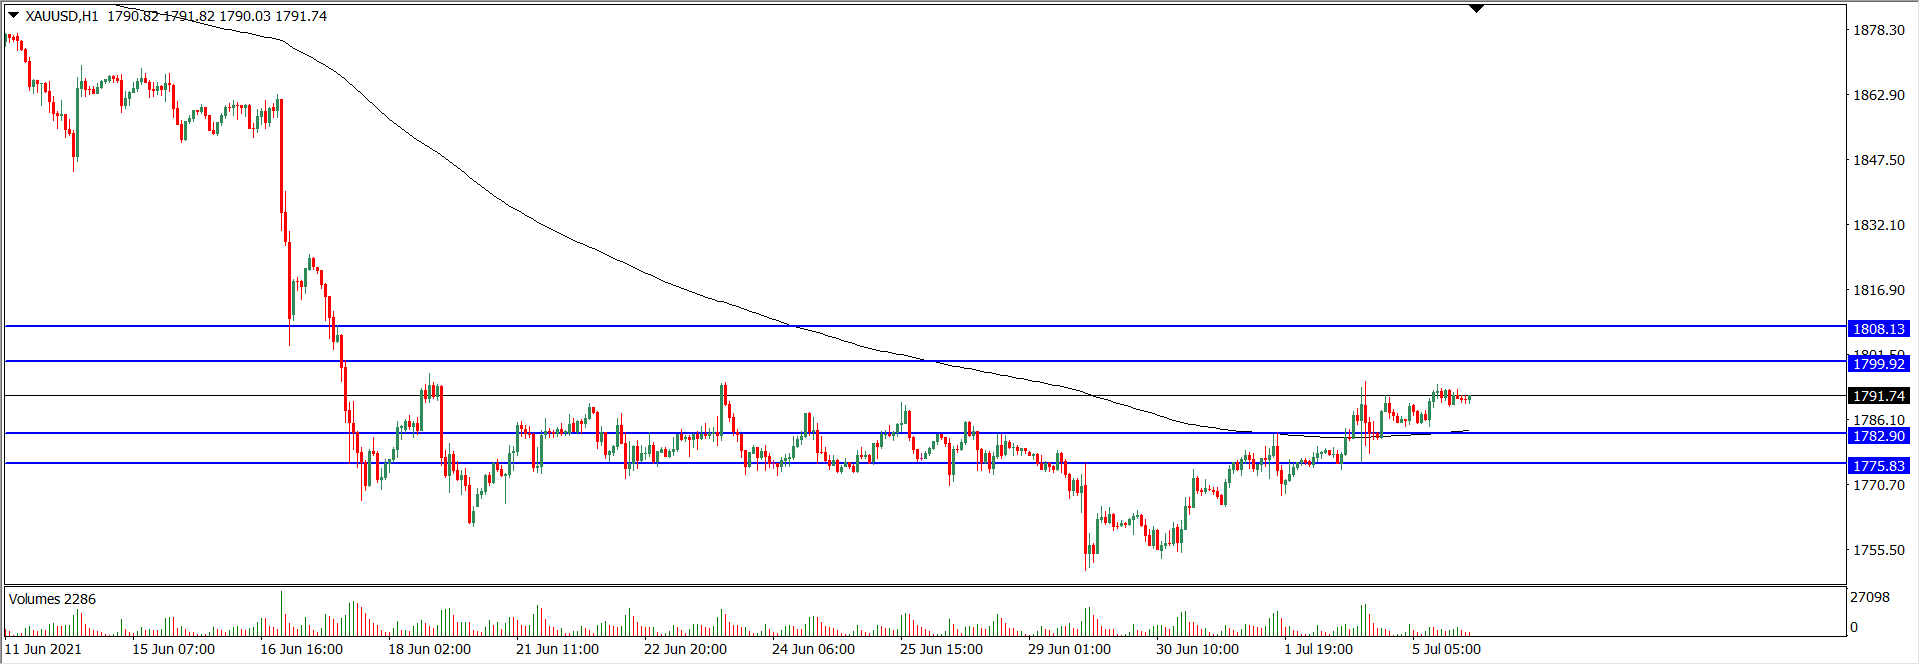Click the 16 Jun 16:00 time label
Viewport: 1920px width, 664px height.
302,649
